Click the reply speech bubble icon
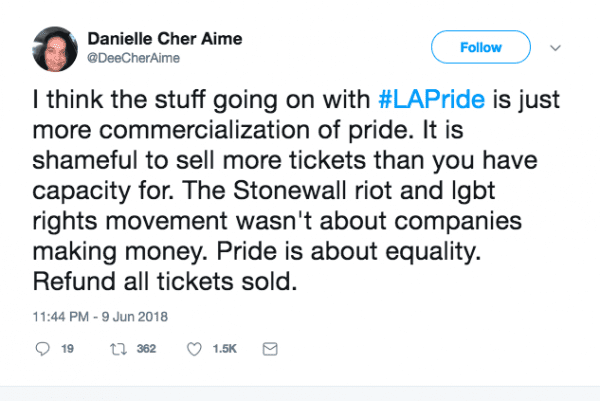The width and height of the screenshot is (600, 401). coord(42,349)
